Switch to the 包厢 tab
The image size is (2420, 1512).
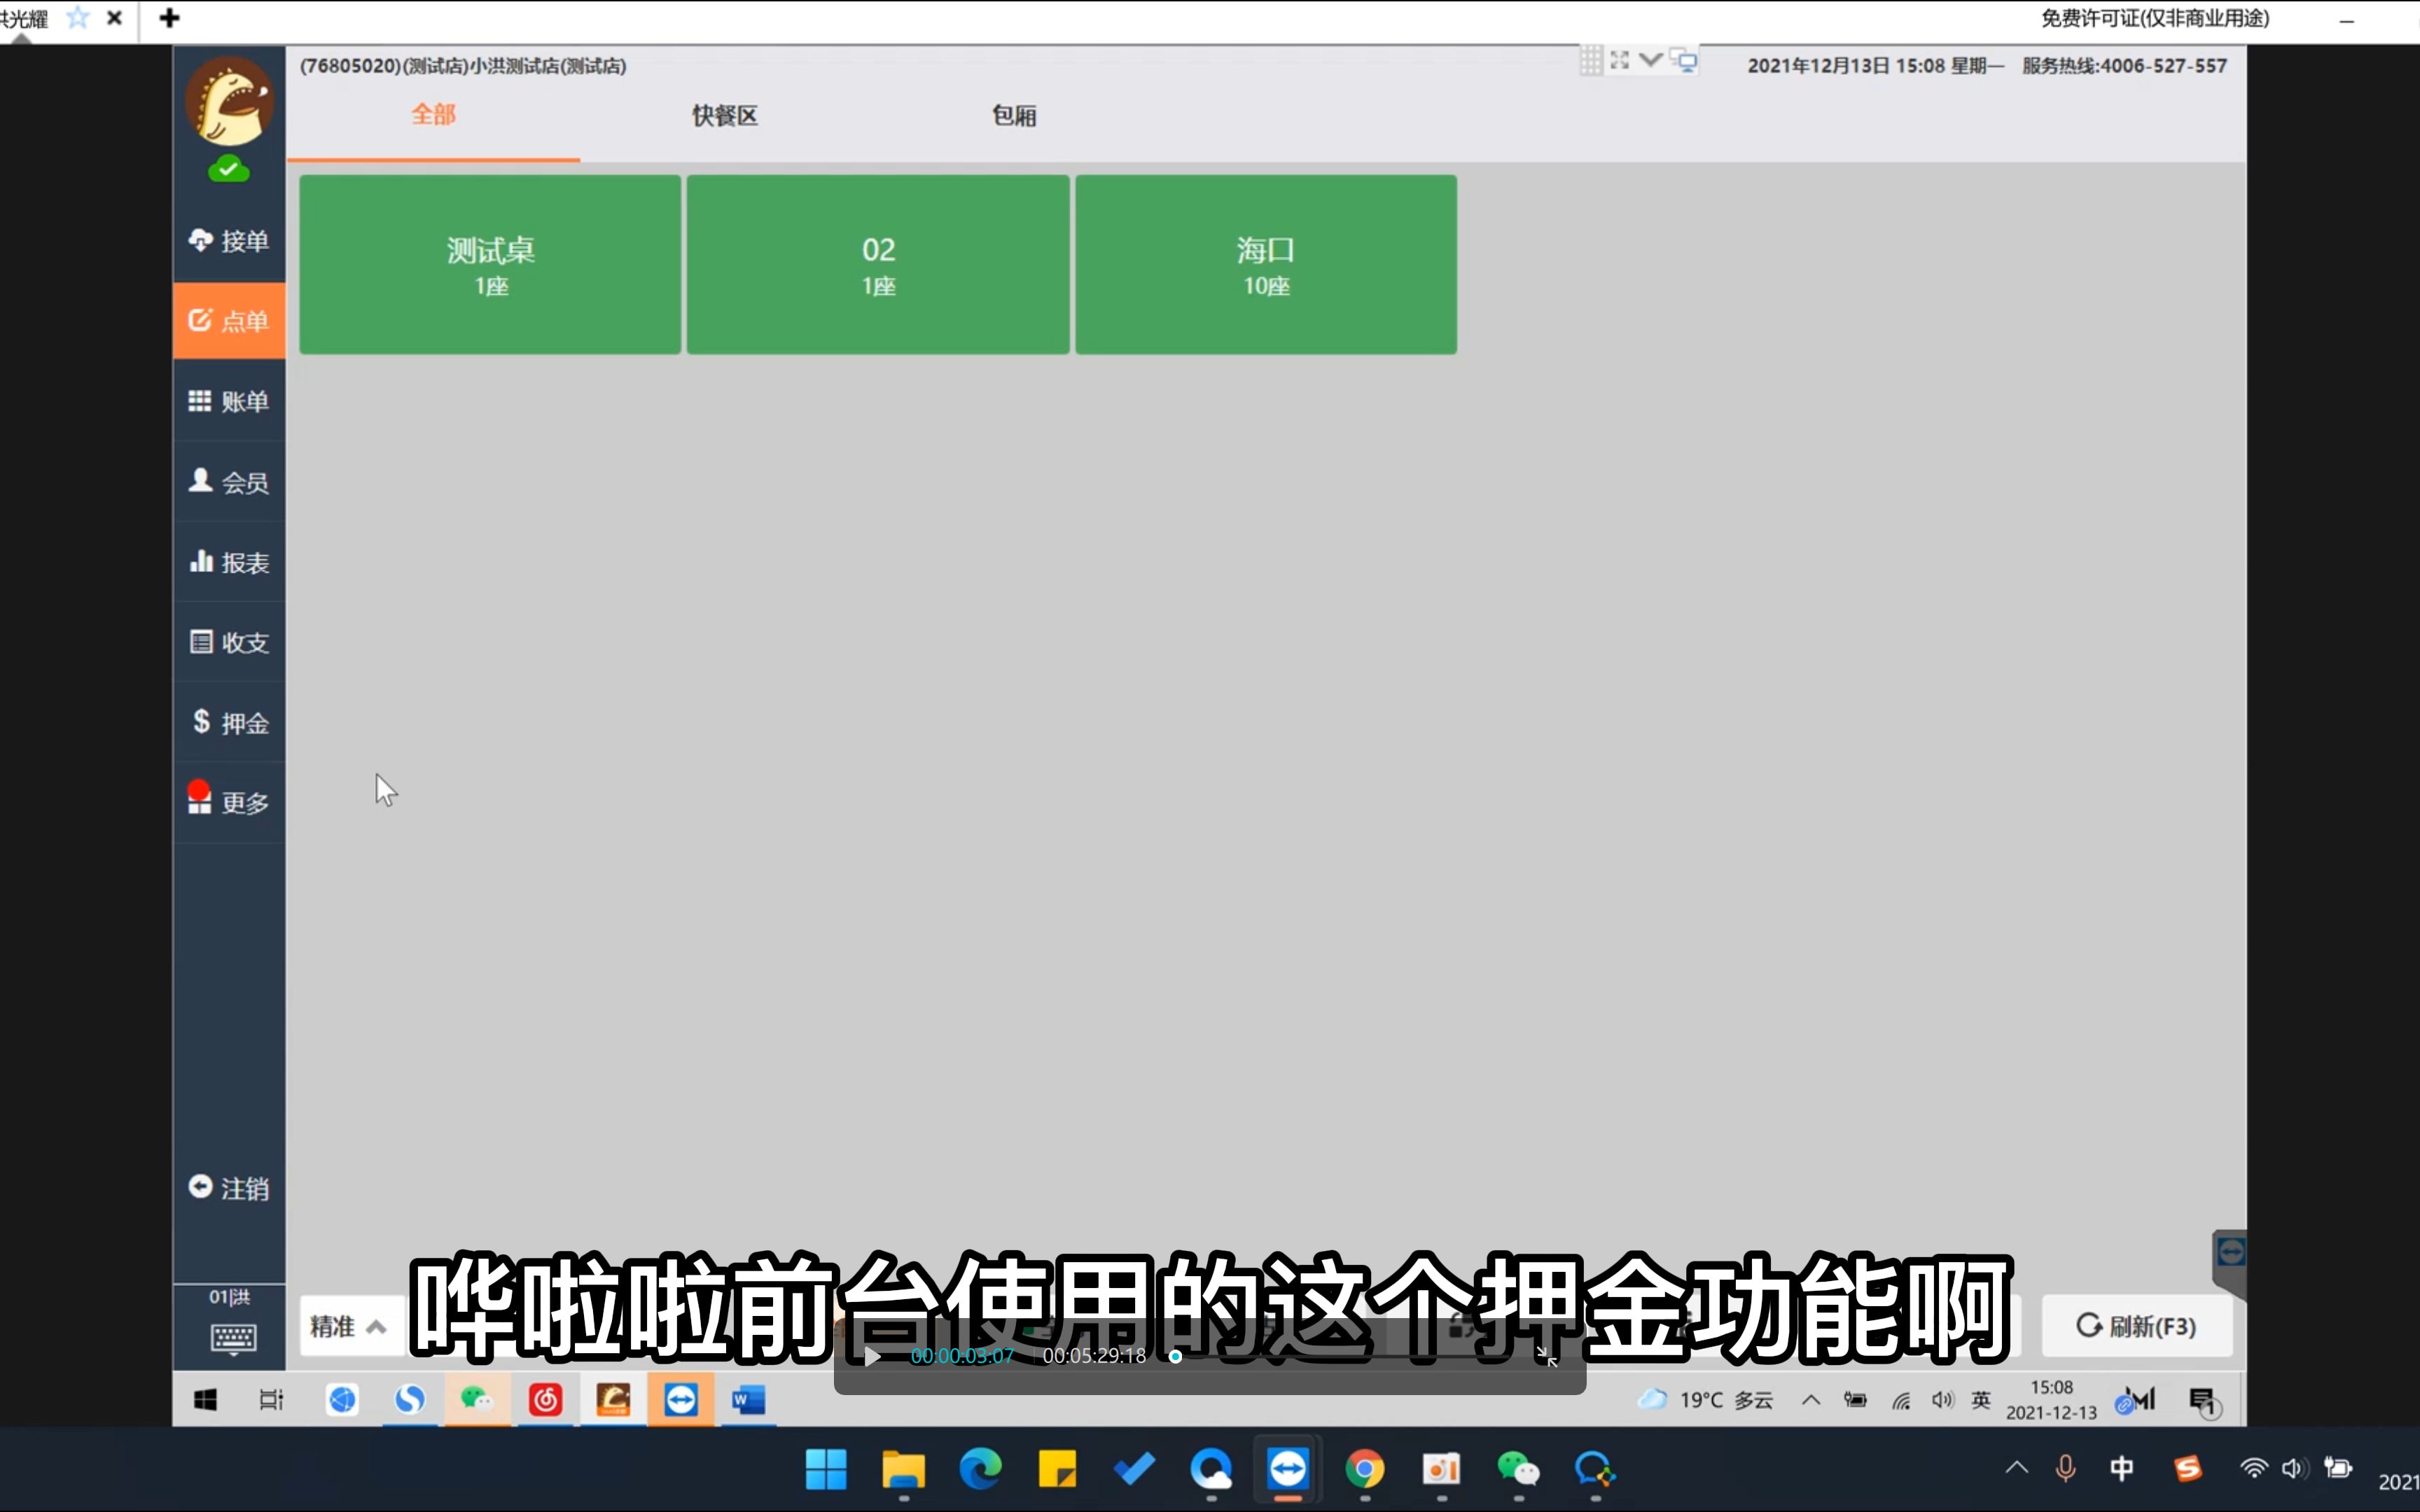tap(1013, 115)
